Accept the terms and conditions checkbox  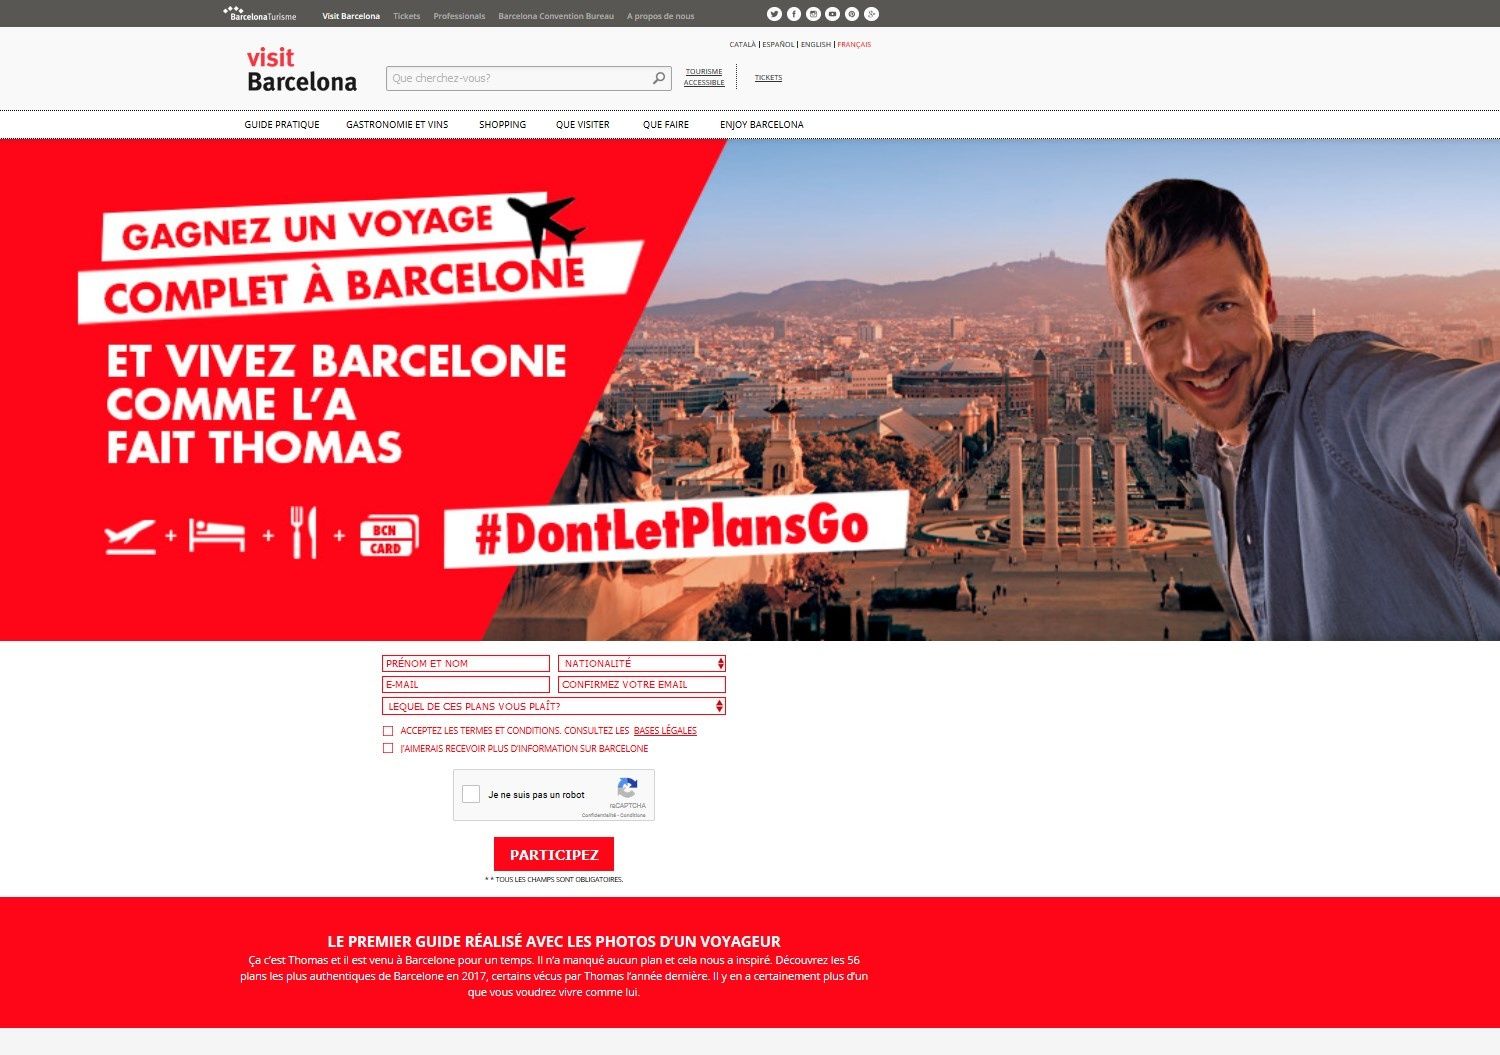(x=388, y=731)
